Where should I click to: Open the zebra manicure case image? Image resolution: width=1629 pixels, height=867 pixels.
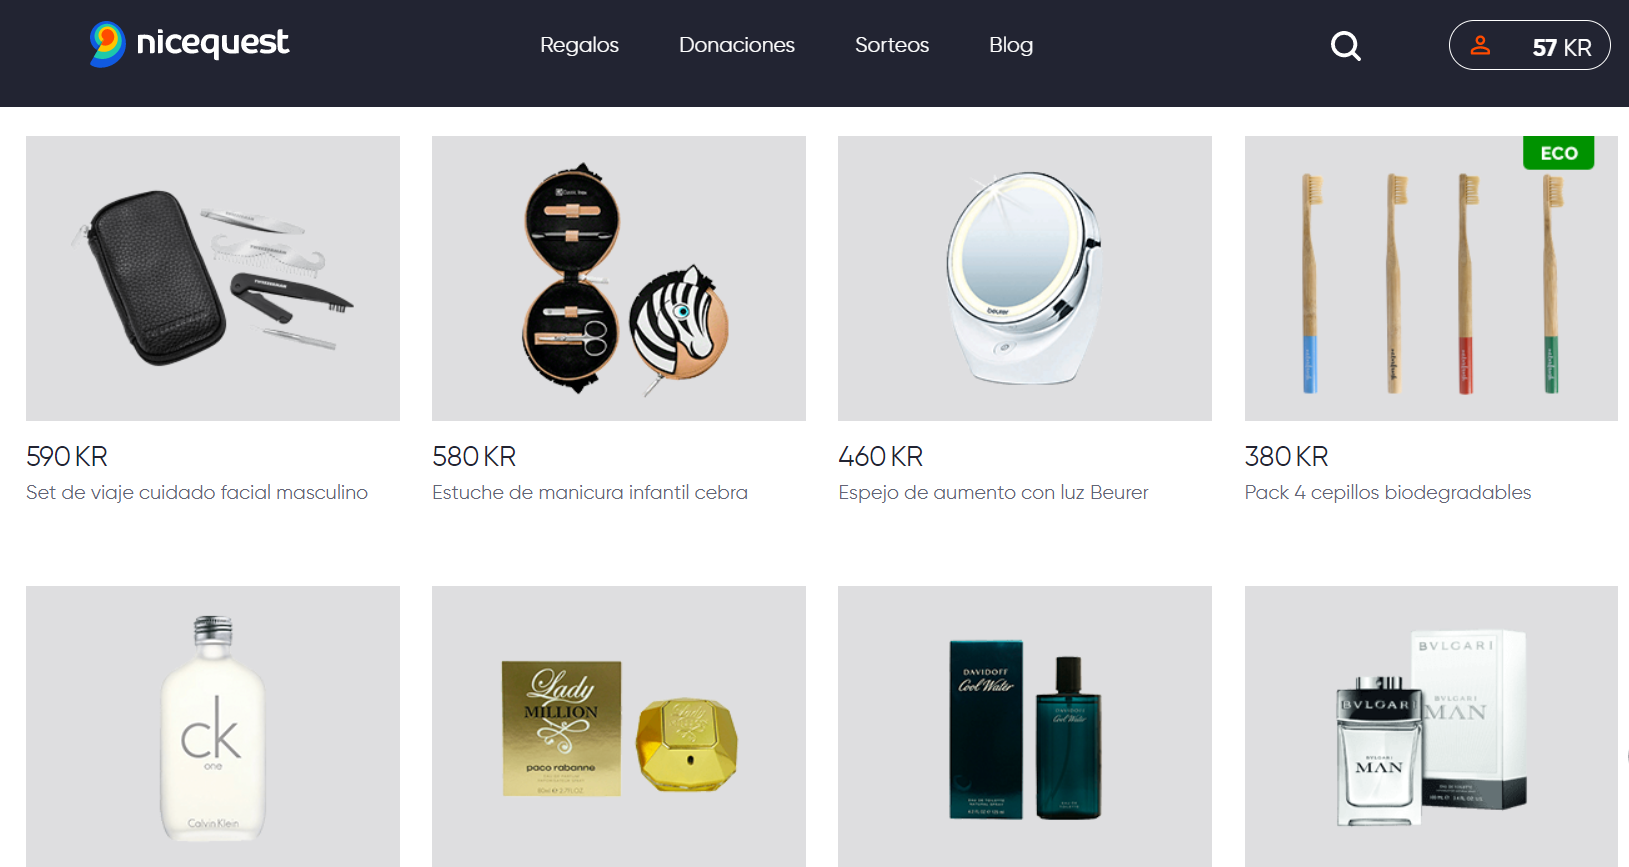(x=619, y=278)
